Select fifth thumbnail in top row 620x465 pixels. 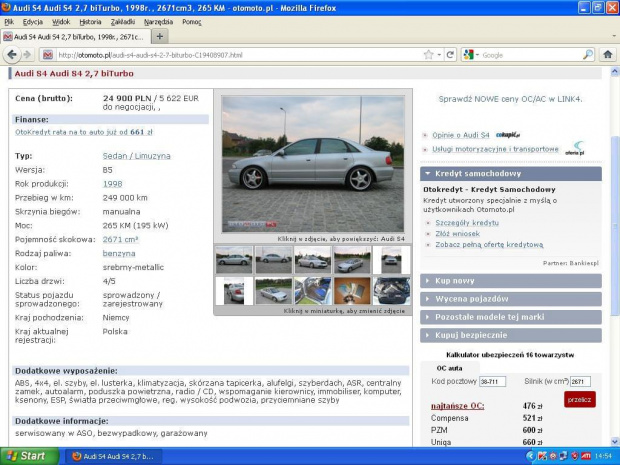[x=391, y=260]
